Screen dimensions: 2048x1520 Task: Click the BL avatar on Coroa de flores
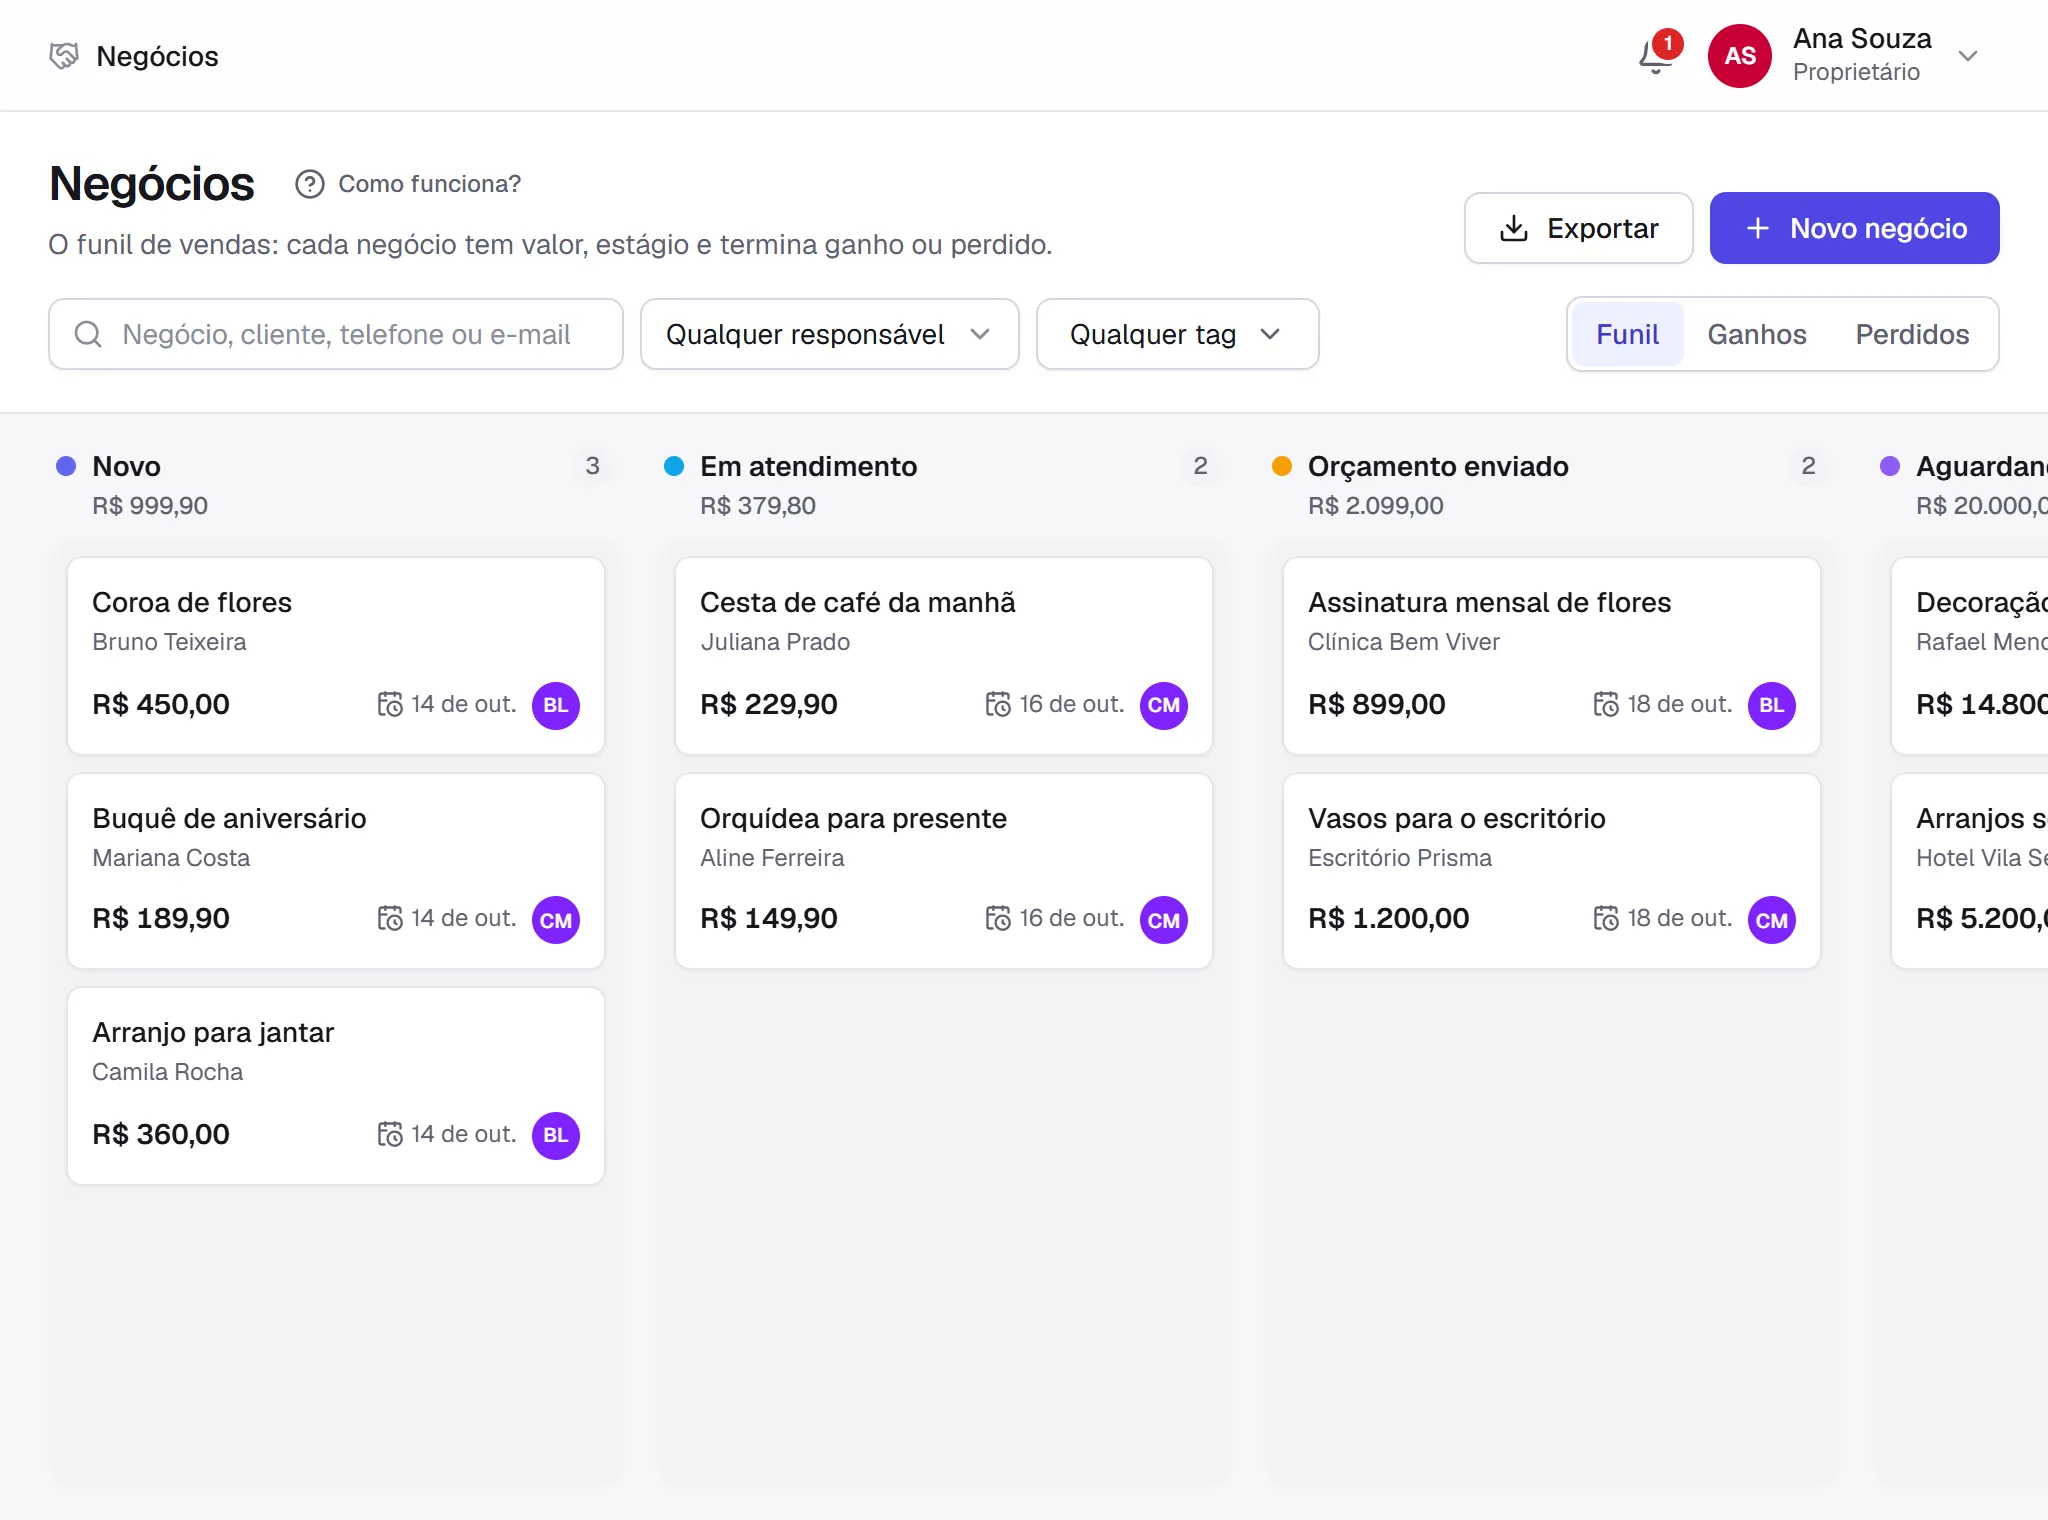click(556, 705)
